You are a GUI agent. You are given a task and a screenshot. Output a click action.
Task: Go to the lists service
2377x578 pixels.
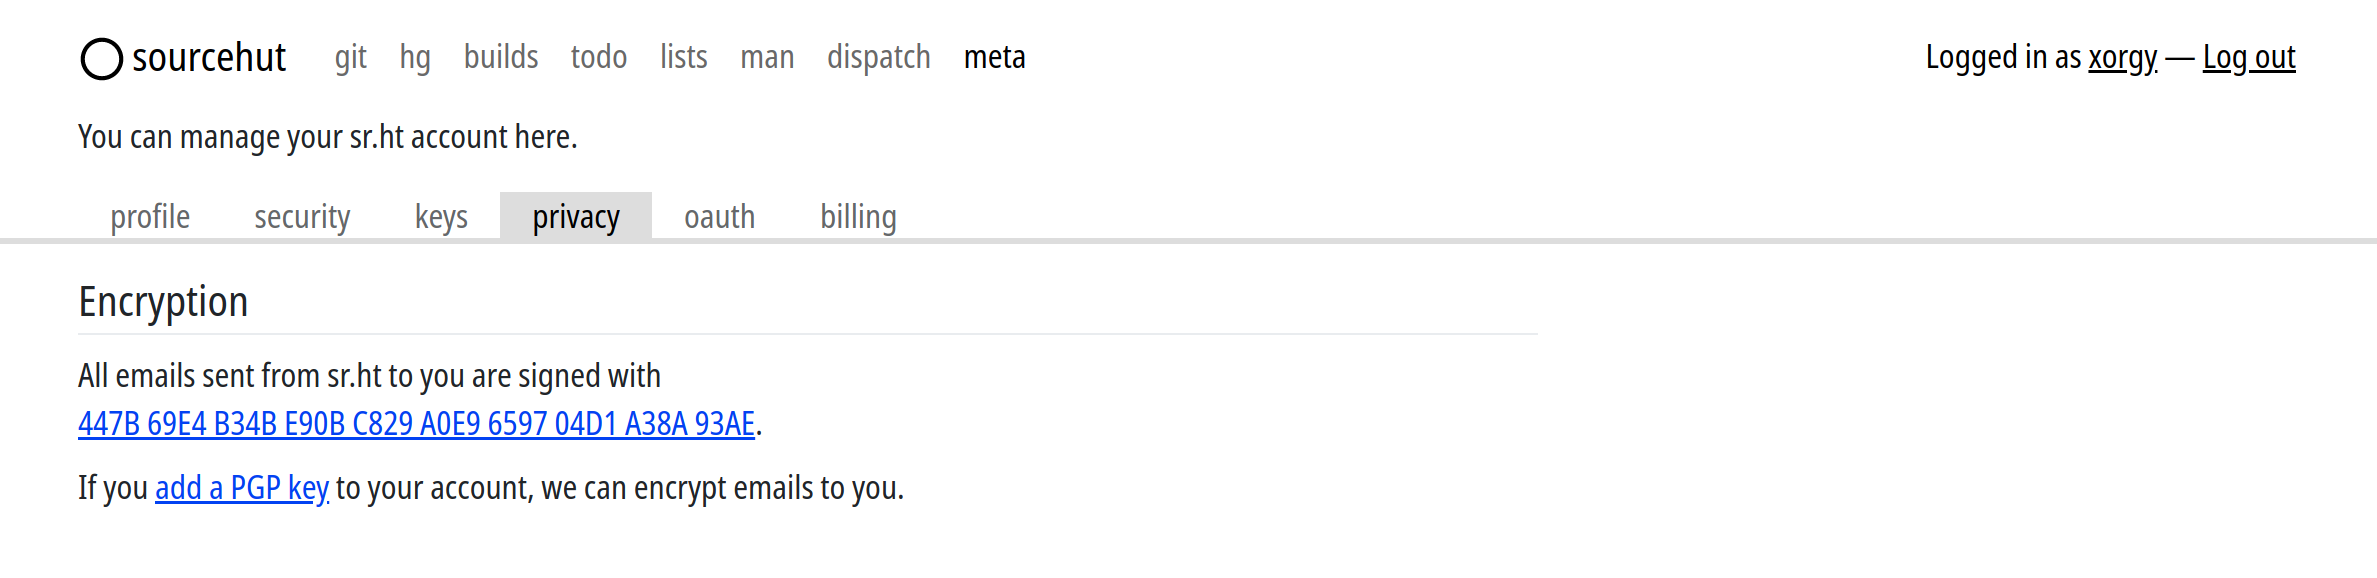pos(684,57)
